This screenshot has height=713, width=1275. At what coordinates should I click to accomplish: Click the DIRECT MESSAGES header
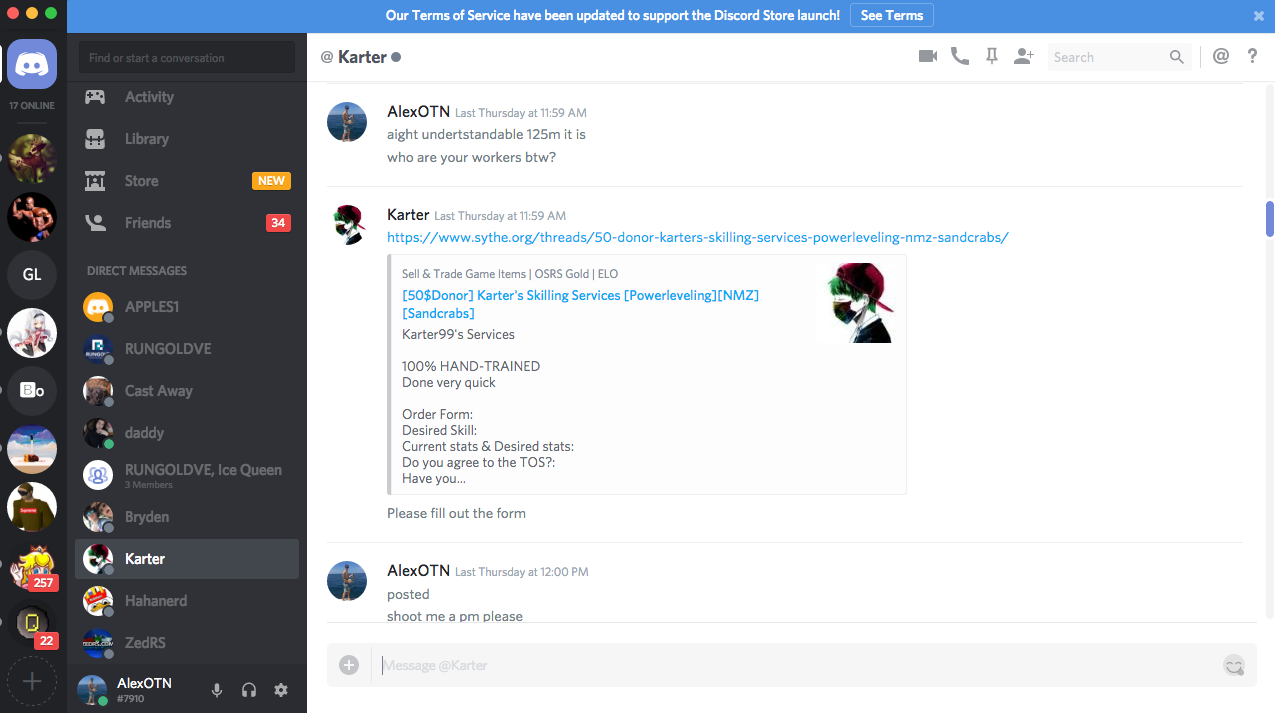tap(137, 271)
